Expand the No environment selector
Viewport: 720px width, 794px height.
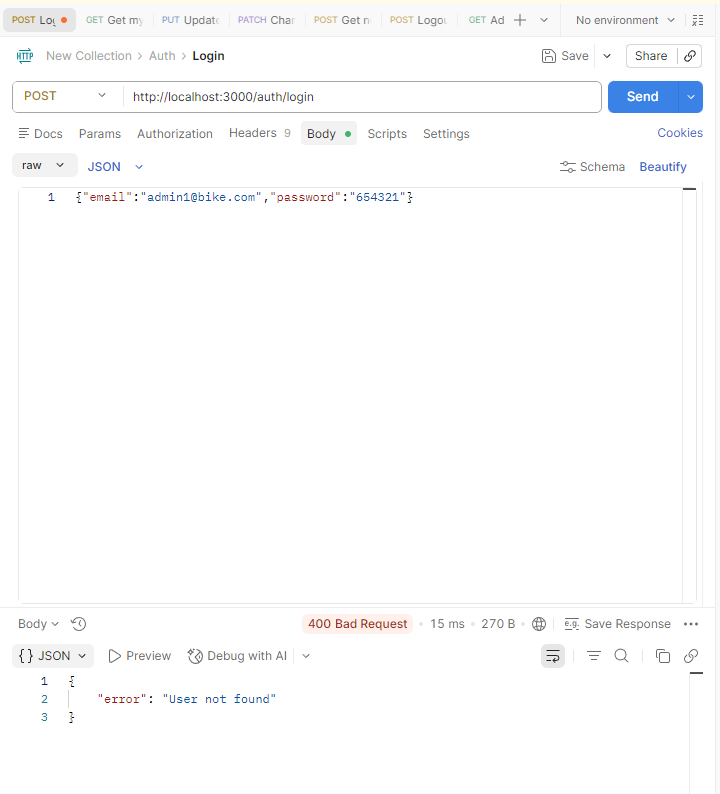coord(625,20)
